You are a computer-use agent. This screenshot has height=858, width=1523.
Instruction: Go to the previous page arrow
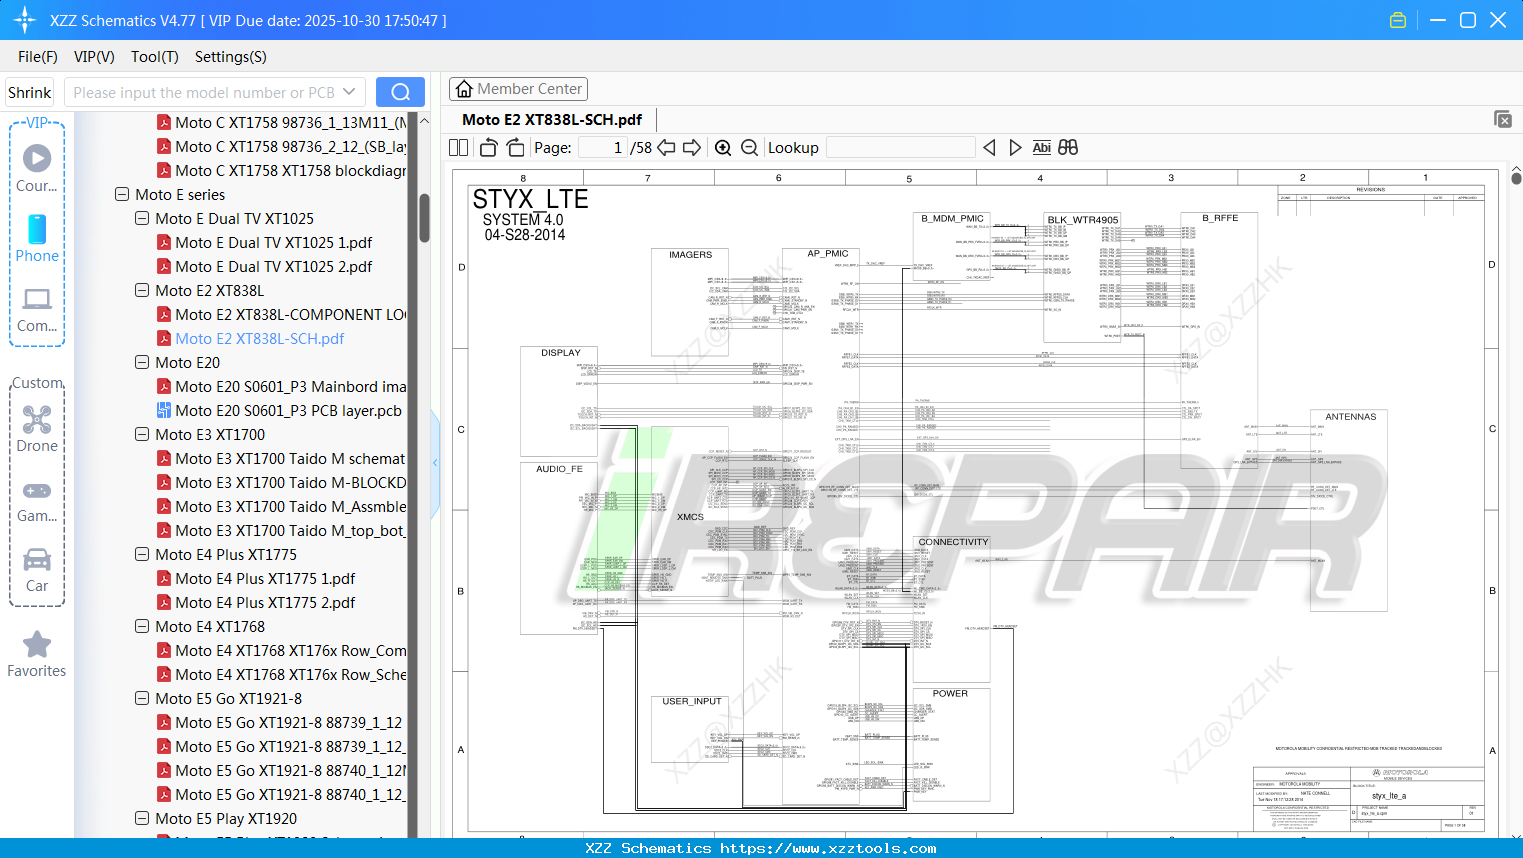666,148
